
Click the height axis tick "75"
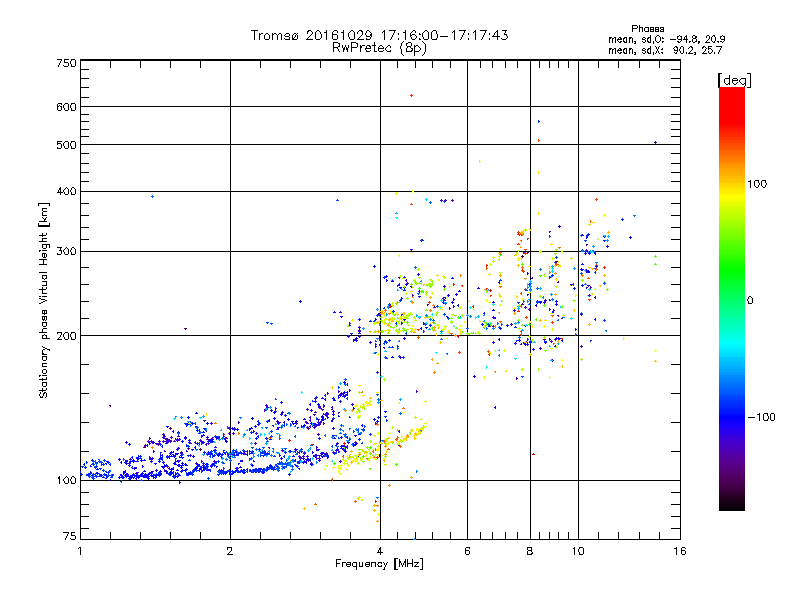click(x=70, y=536)
